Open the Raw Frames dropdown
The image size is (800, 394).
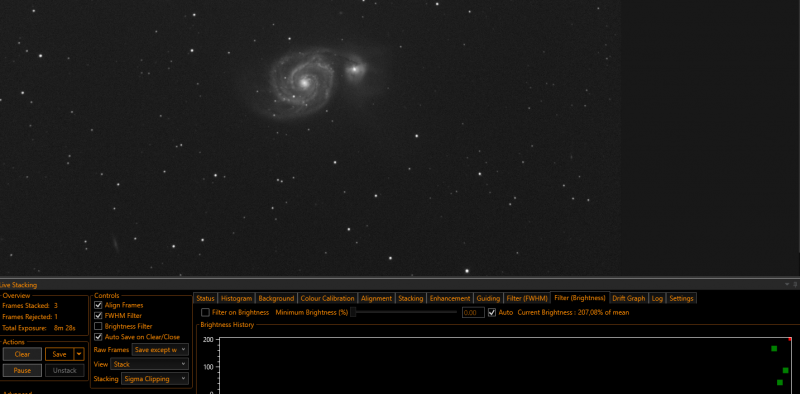[160, 350]
